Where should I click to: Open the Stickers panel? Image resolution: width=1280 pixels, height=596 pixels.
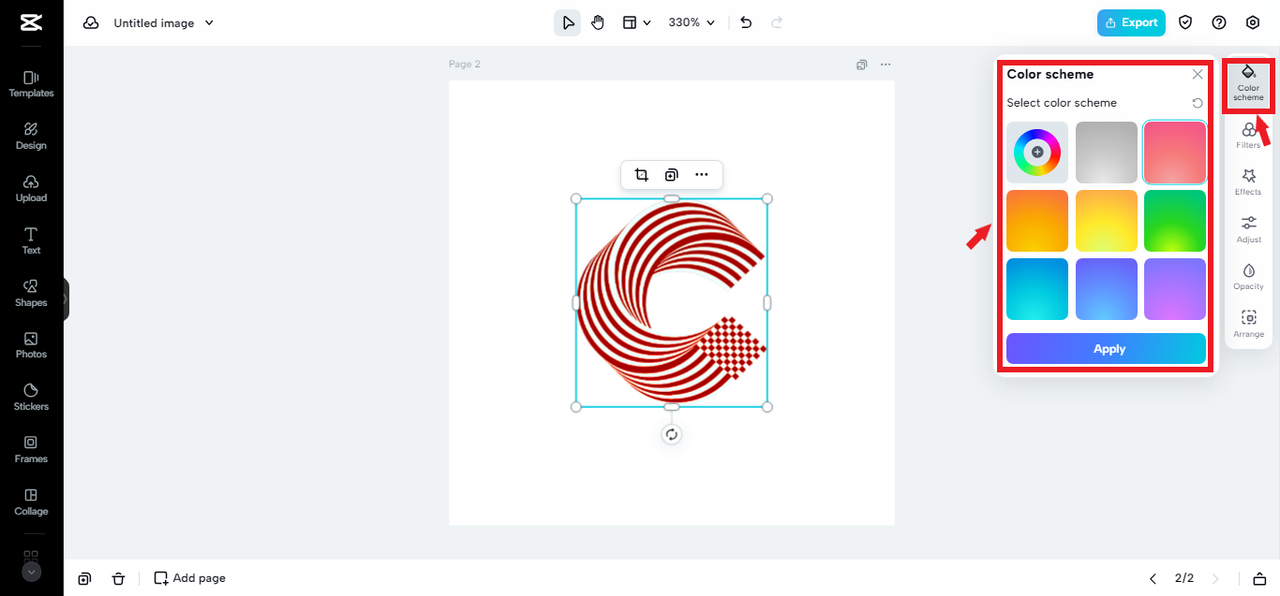[31, 397]
